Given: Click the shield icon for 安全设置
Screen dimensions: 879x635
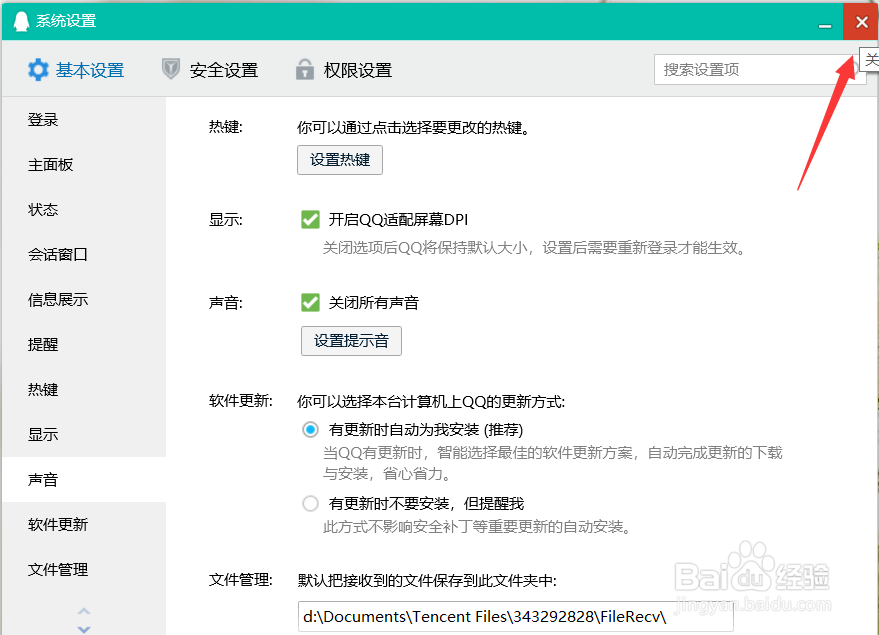Looking at the screenshot, I should coord(170,69).
